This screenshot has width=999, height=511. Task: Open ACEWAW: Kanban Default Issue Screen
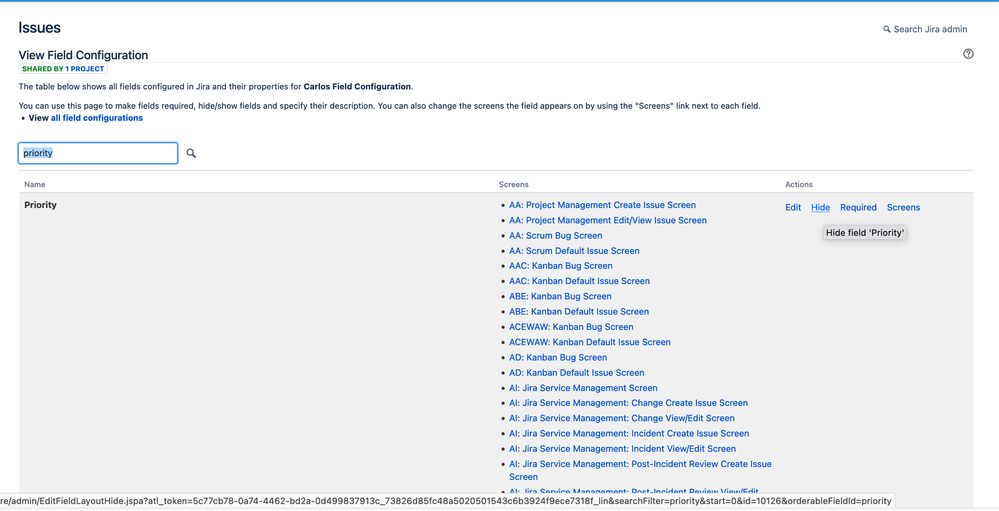(x=589, y=342)
